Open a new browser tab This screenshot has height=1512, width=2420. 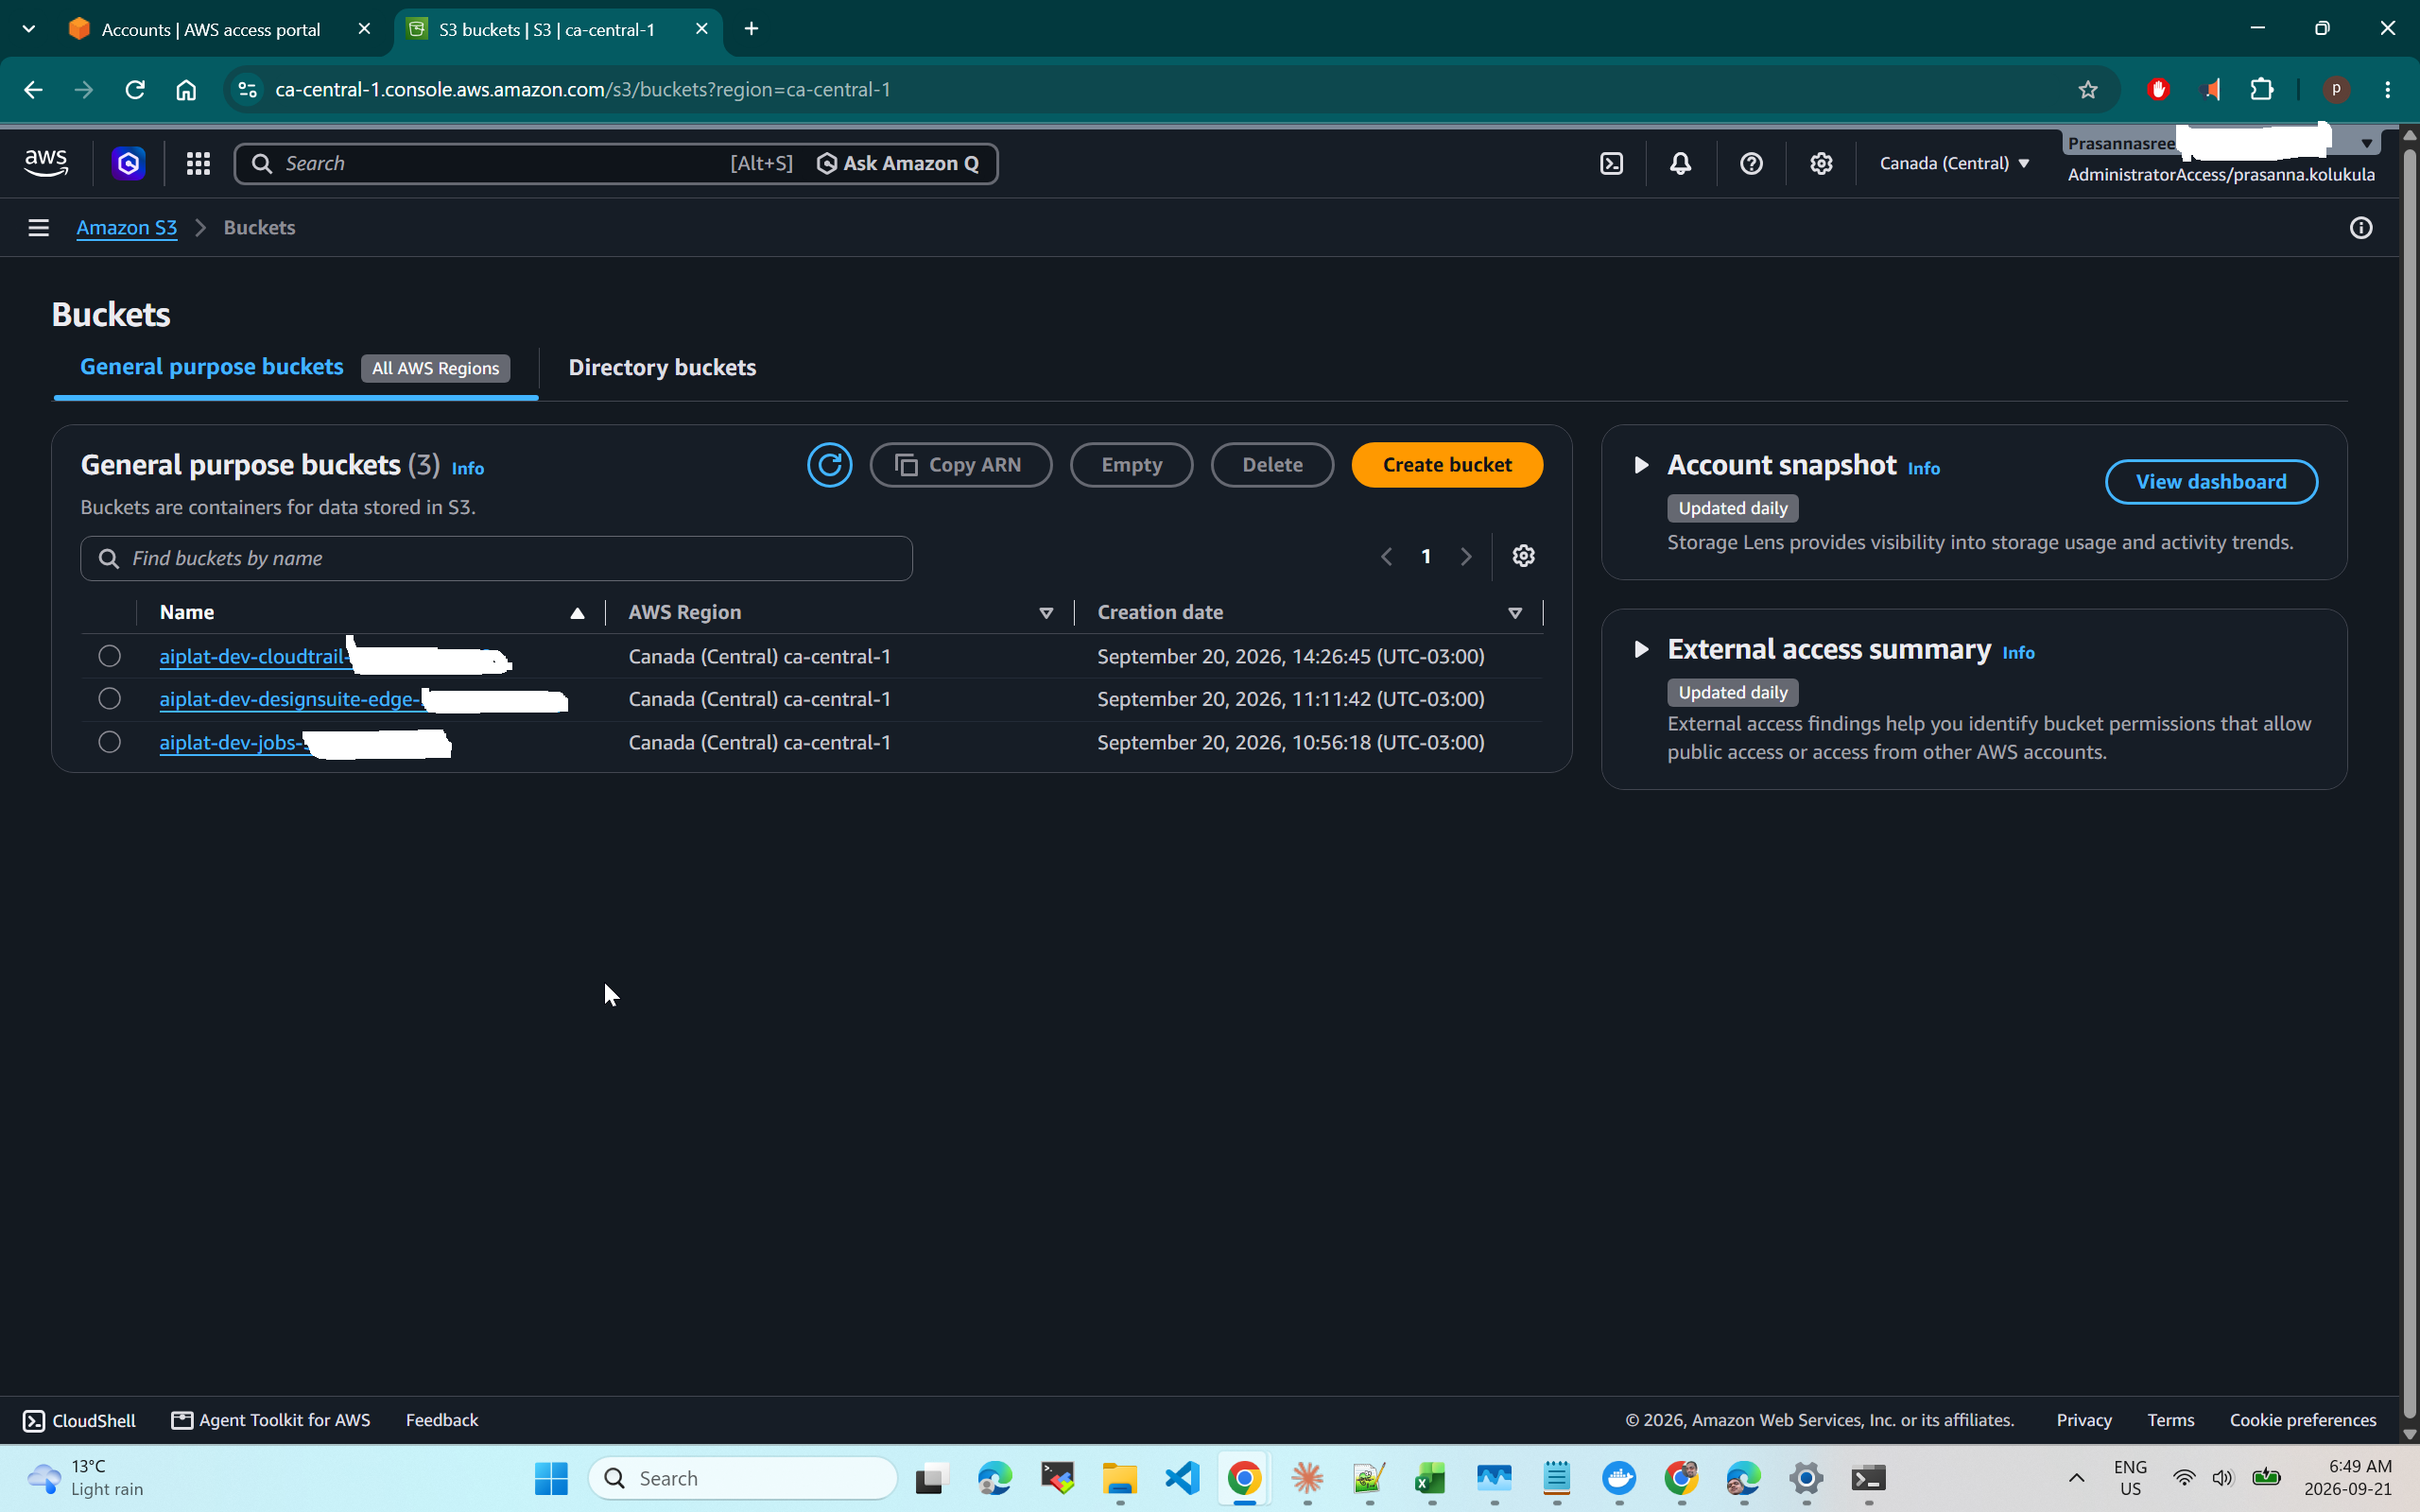click(x=751, y=29)
